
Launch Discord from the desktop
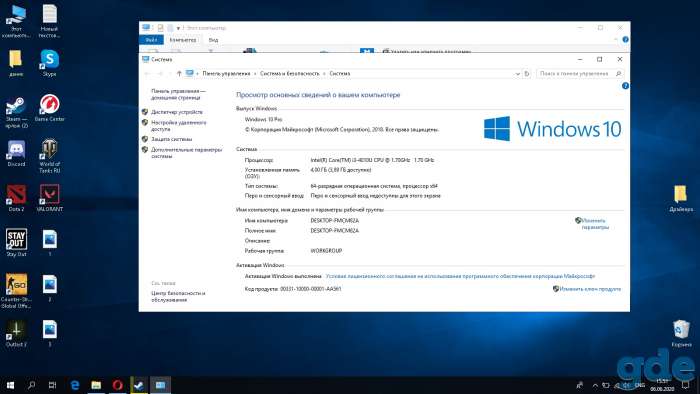click(x=16, y=153)
